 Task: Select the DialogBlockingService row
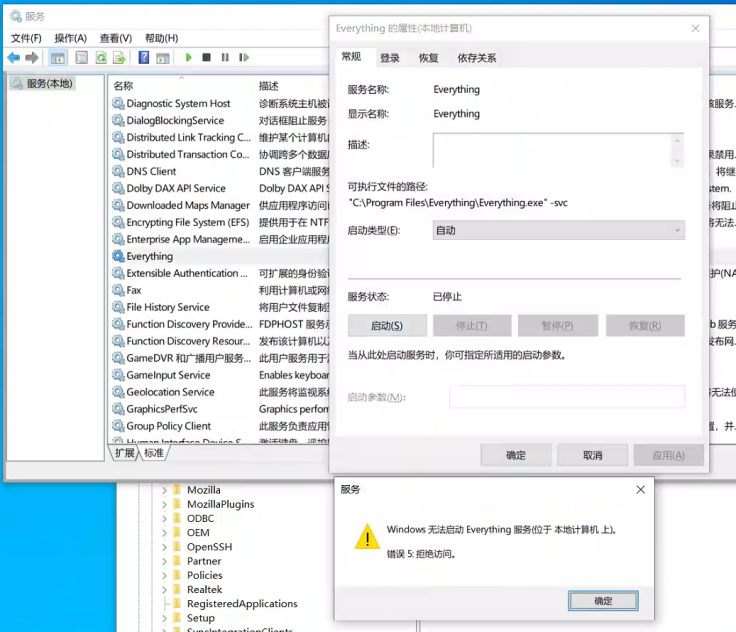175,120
